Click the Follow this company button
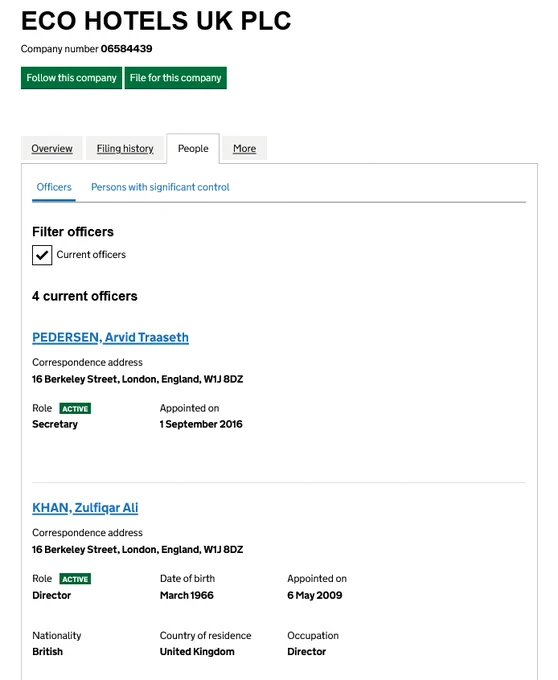 point(72,78)
